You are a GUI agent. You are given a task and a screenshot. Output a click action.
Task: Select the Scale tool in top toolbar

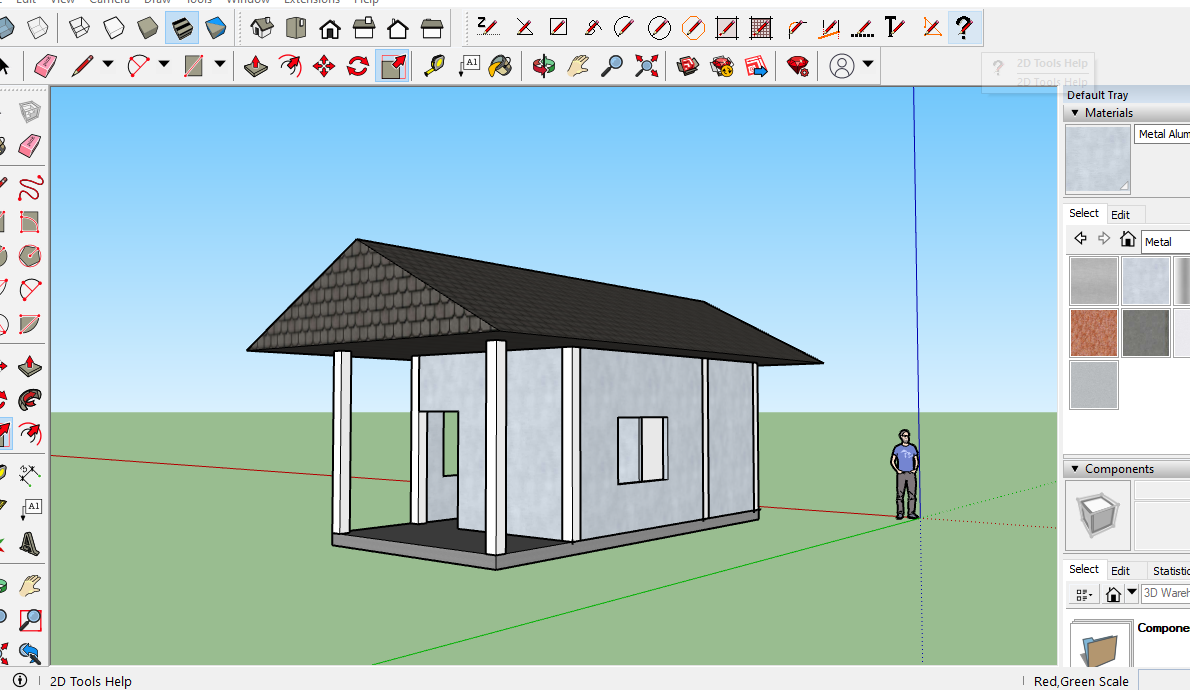(x=393, y=66)
